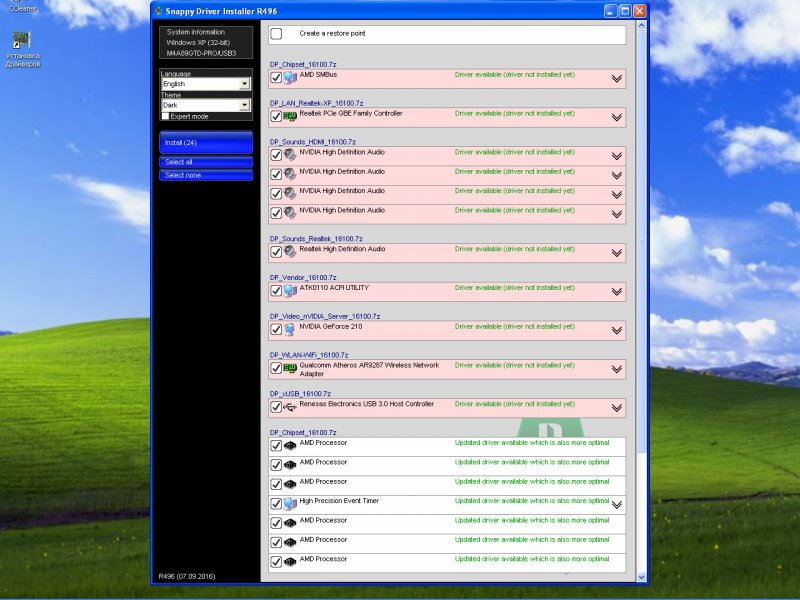Expand the High Precision Event Timer row
This screenshot has width=800, height=600.
tap(616, 505)
